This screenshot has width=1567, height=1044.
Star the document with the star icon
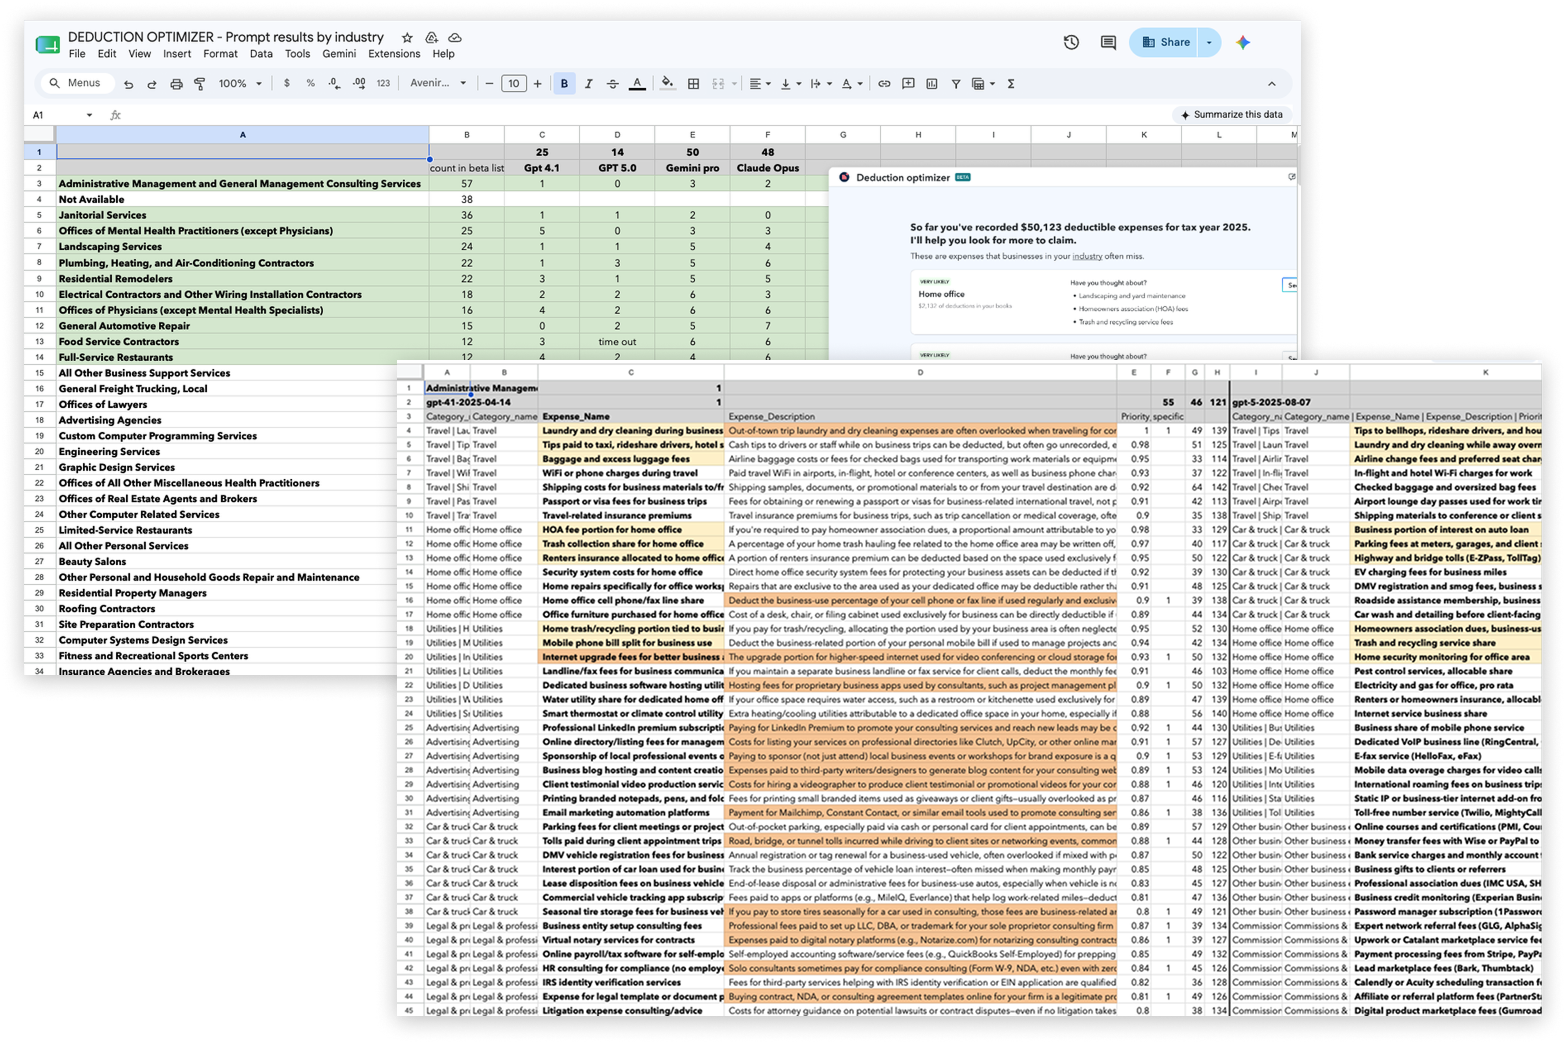pyautogui.click(x=407, y=38)
